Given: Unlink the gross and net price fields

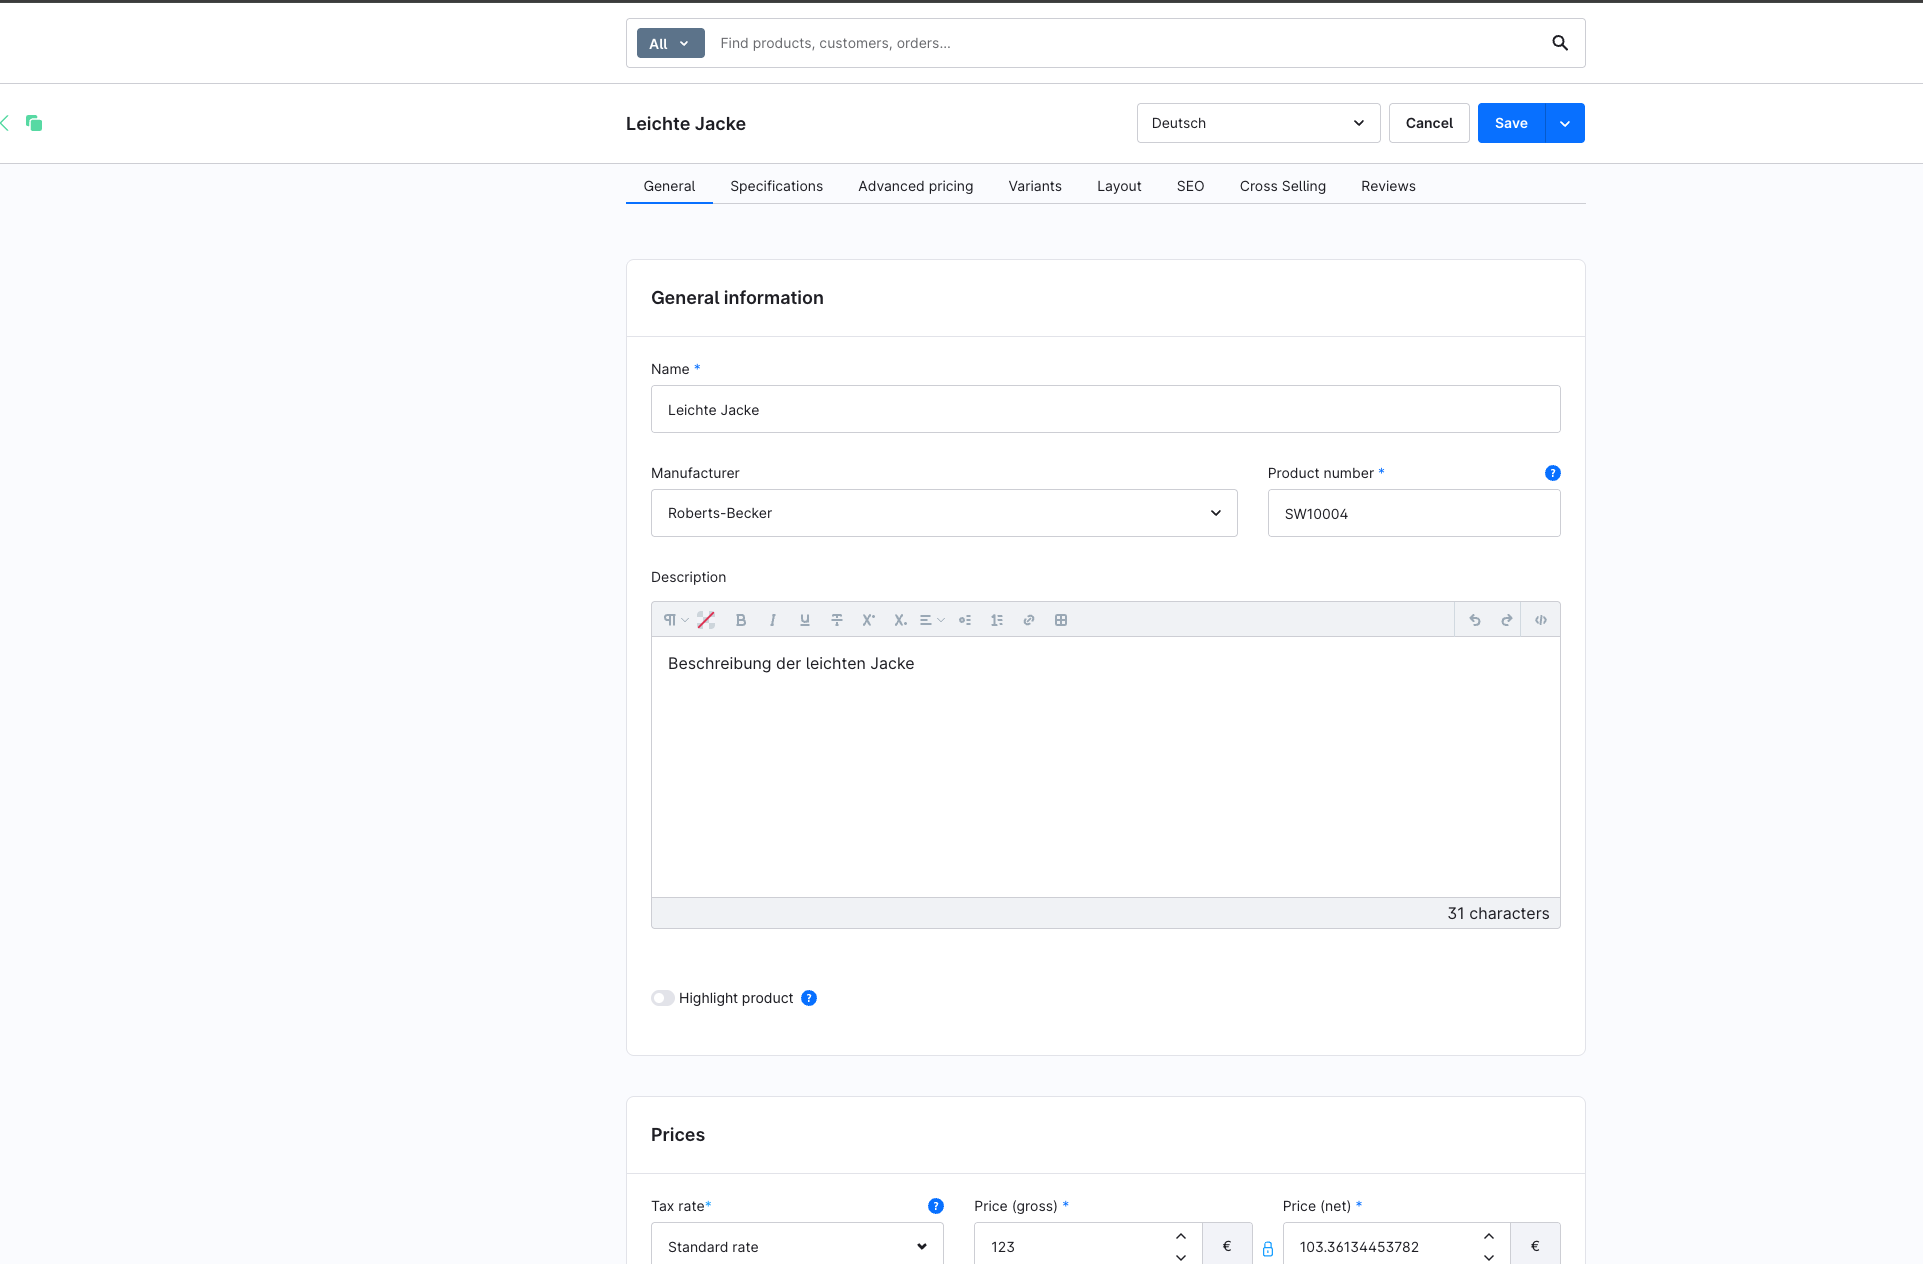Looking at the screenshot, I should (x=1267, y=1248).
